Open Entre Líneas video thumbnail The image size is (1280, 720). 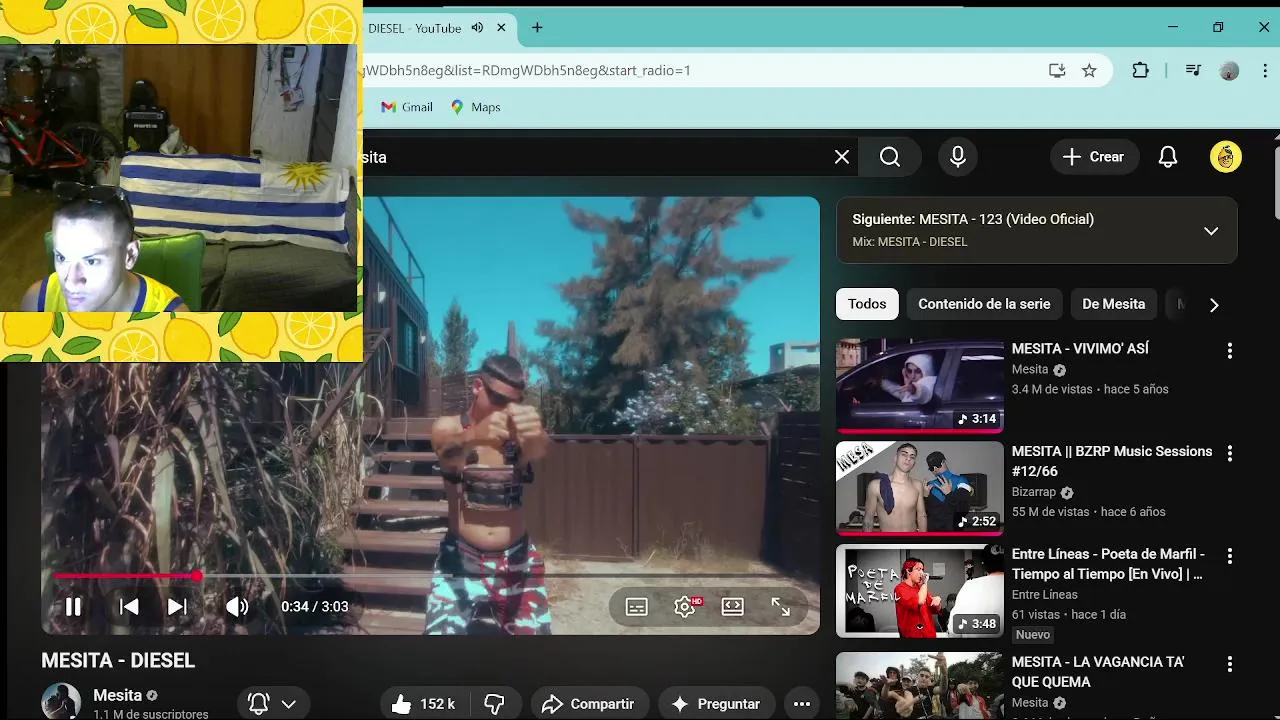point(919,591)
